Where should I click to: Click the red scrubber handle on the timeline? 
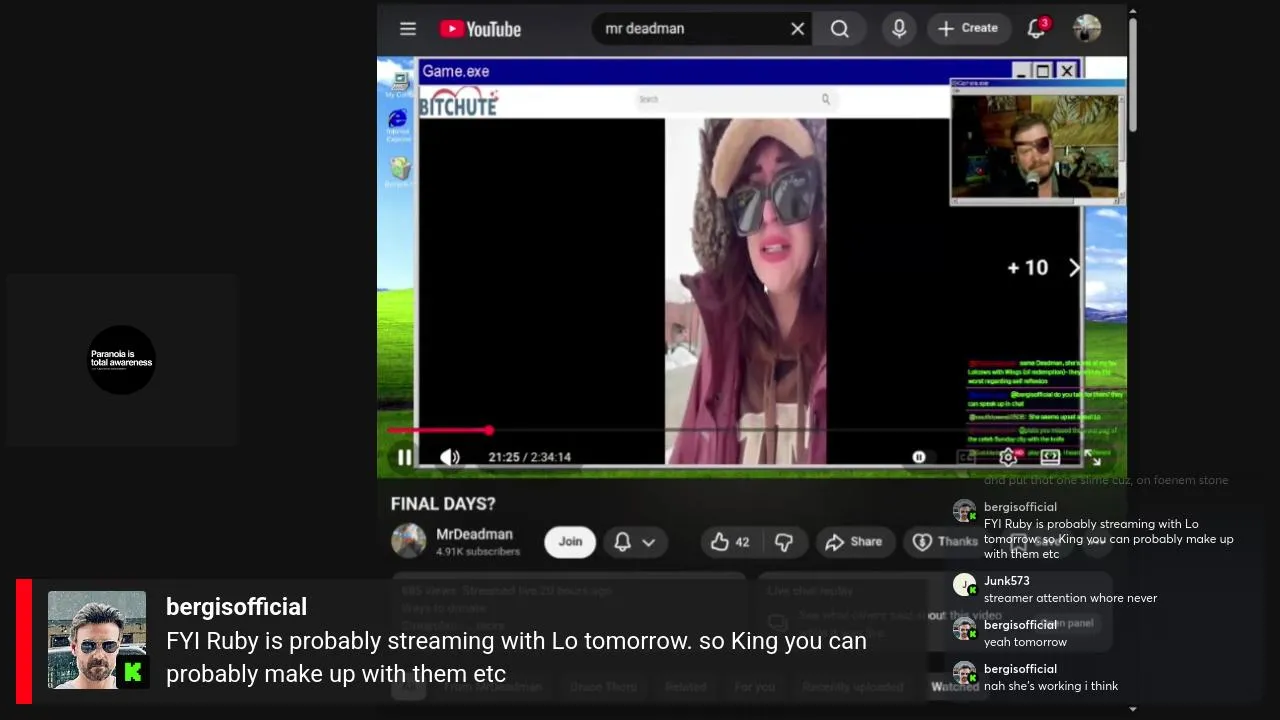click(x=489, y=431)
